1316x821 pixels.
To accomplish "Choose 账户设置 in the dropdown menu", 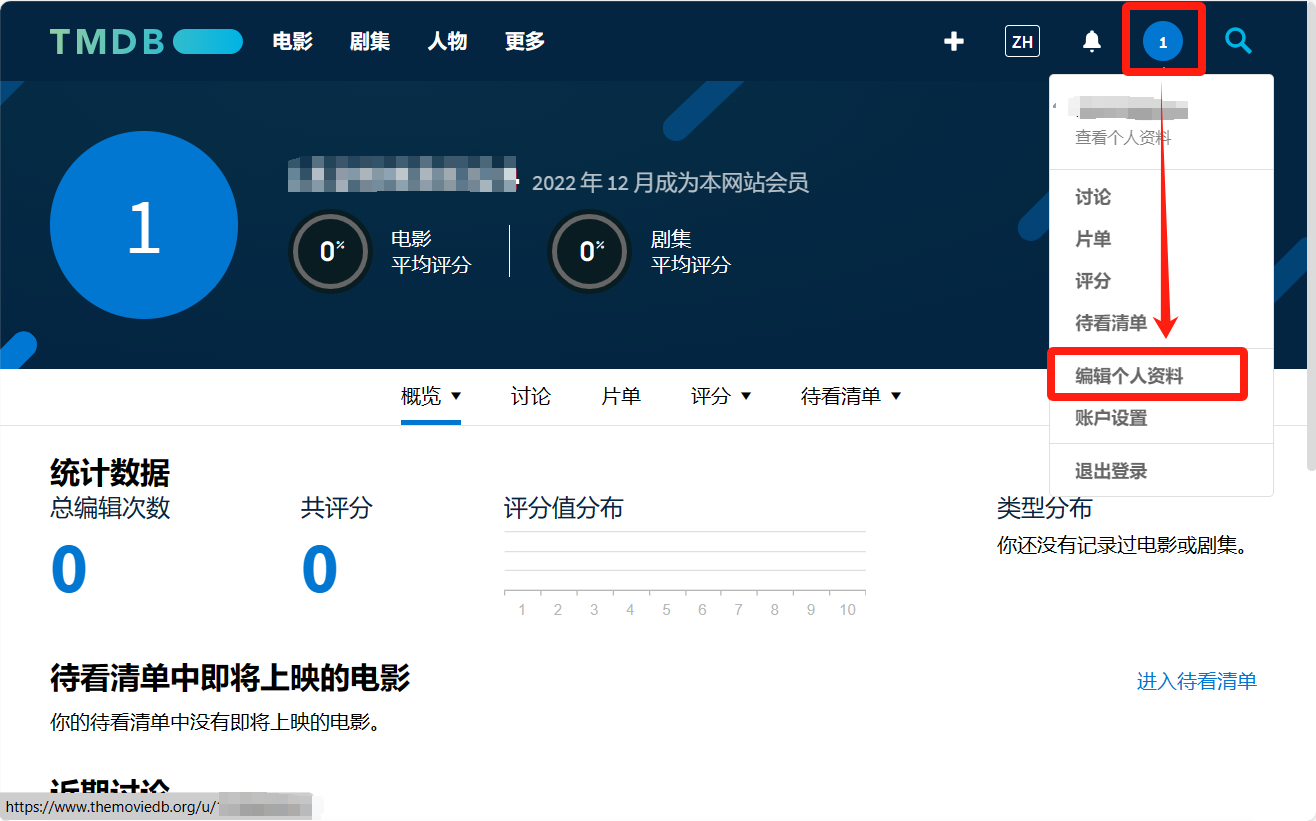I will coord(1111,418).
